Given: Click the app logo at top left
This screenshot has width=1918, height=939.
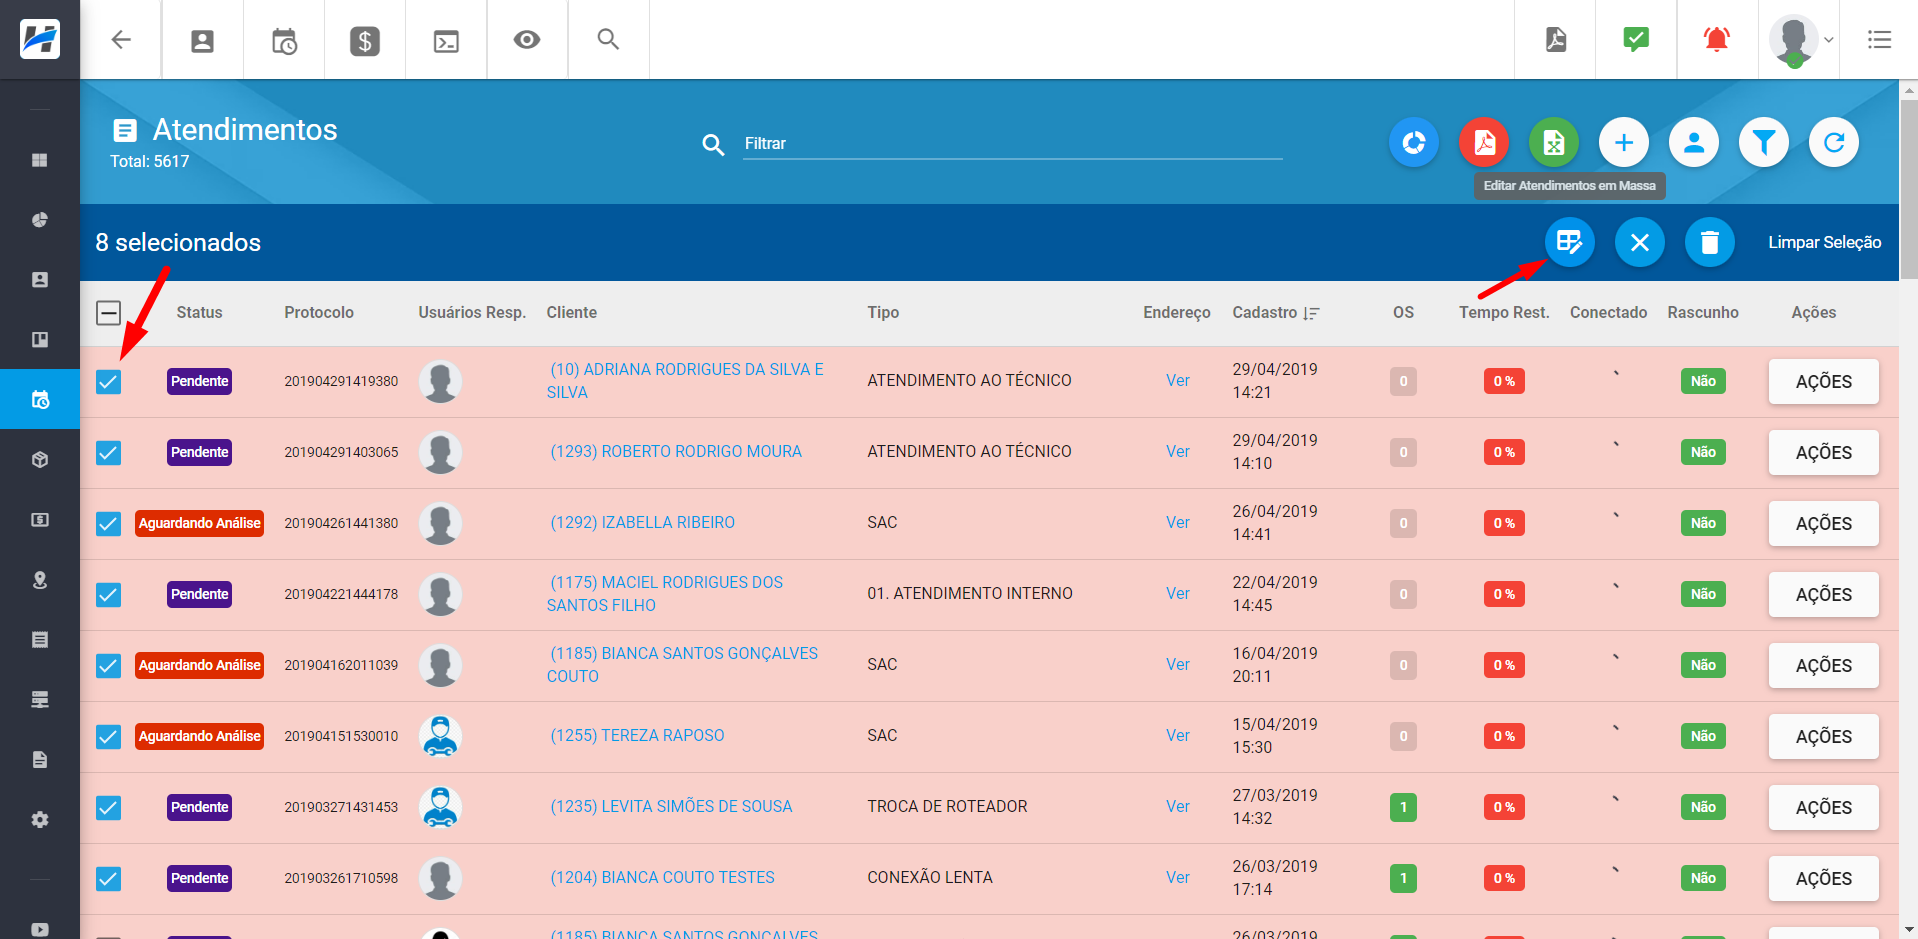Looking at the screenshot, I should click(x=40, y=40).
